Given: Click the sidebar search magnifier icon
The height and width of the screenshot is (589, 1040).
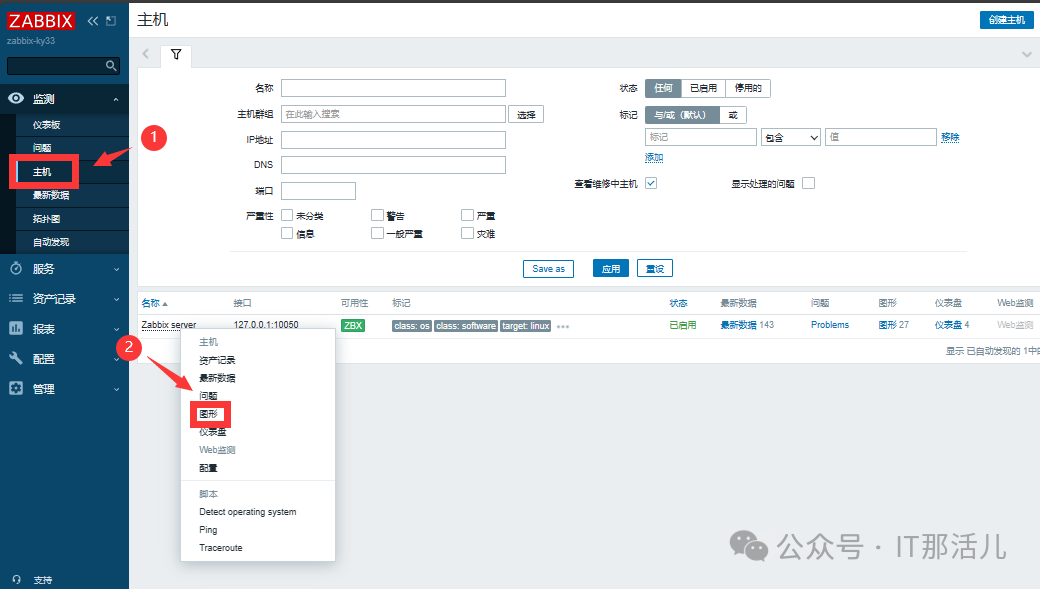Looking at the screenshot, I should [x=111, y=66].
